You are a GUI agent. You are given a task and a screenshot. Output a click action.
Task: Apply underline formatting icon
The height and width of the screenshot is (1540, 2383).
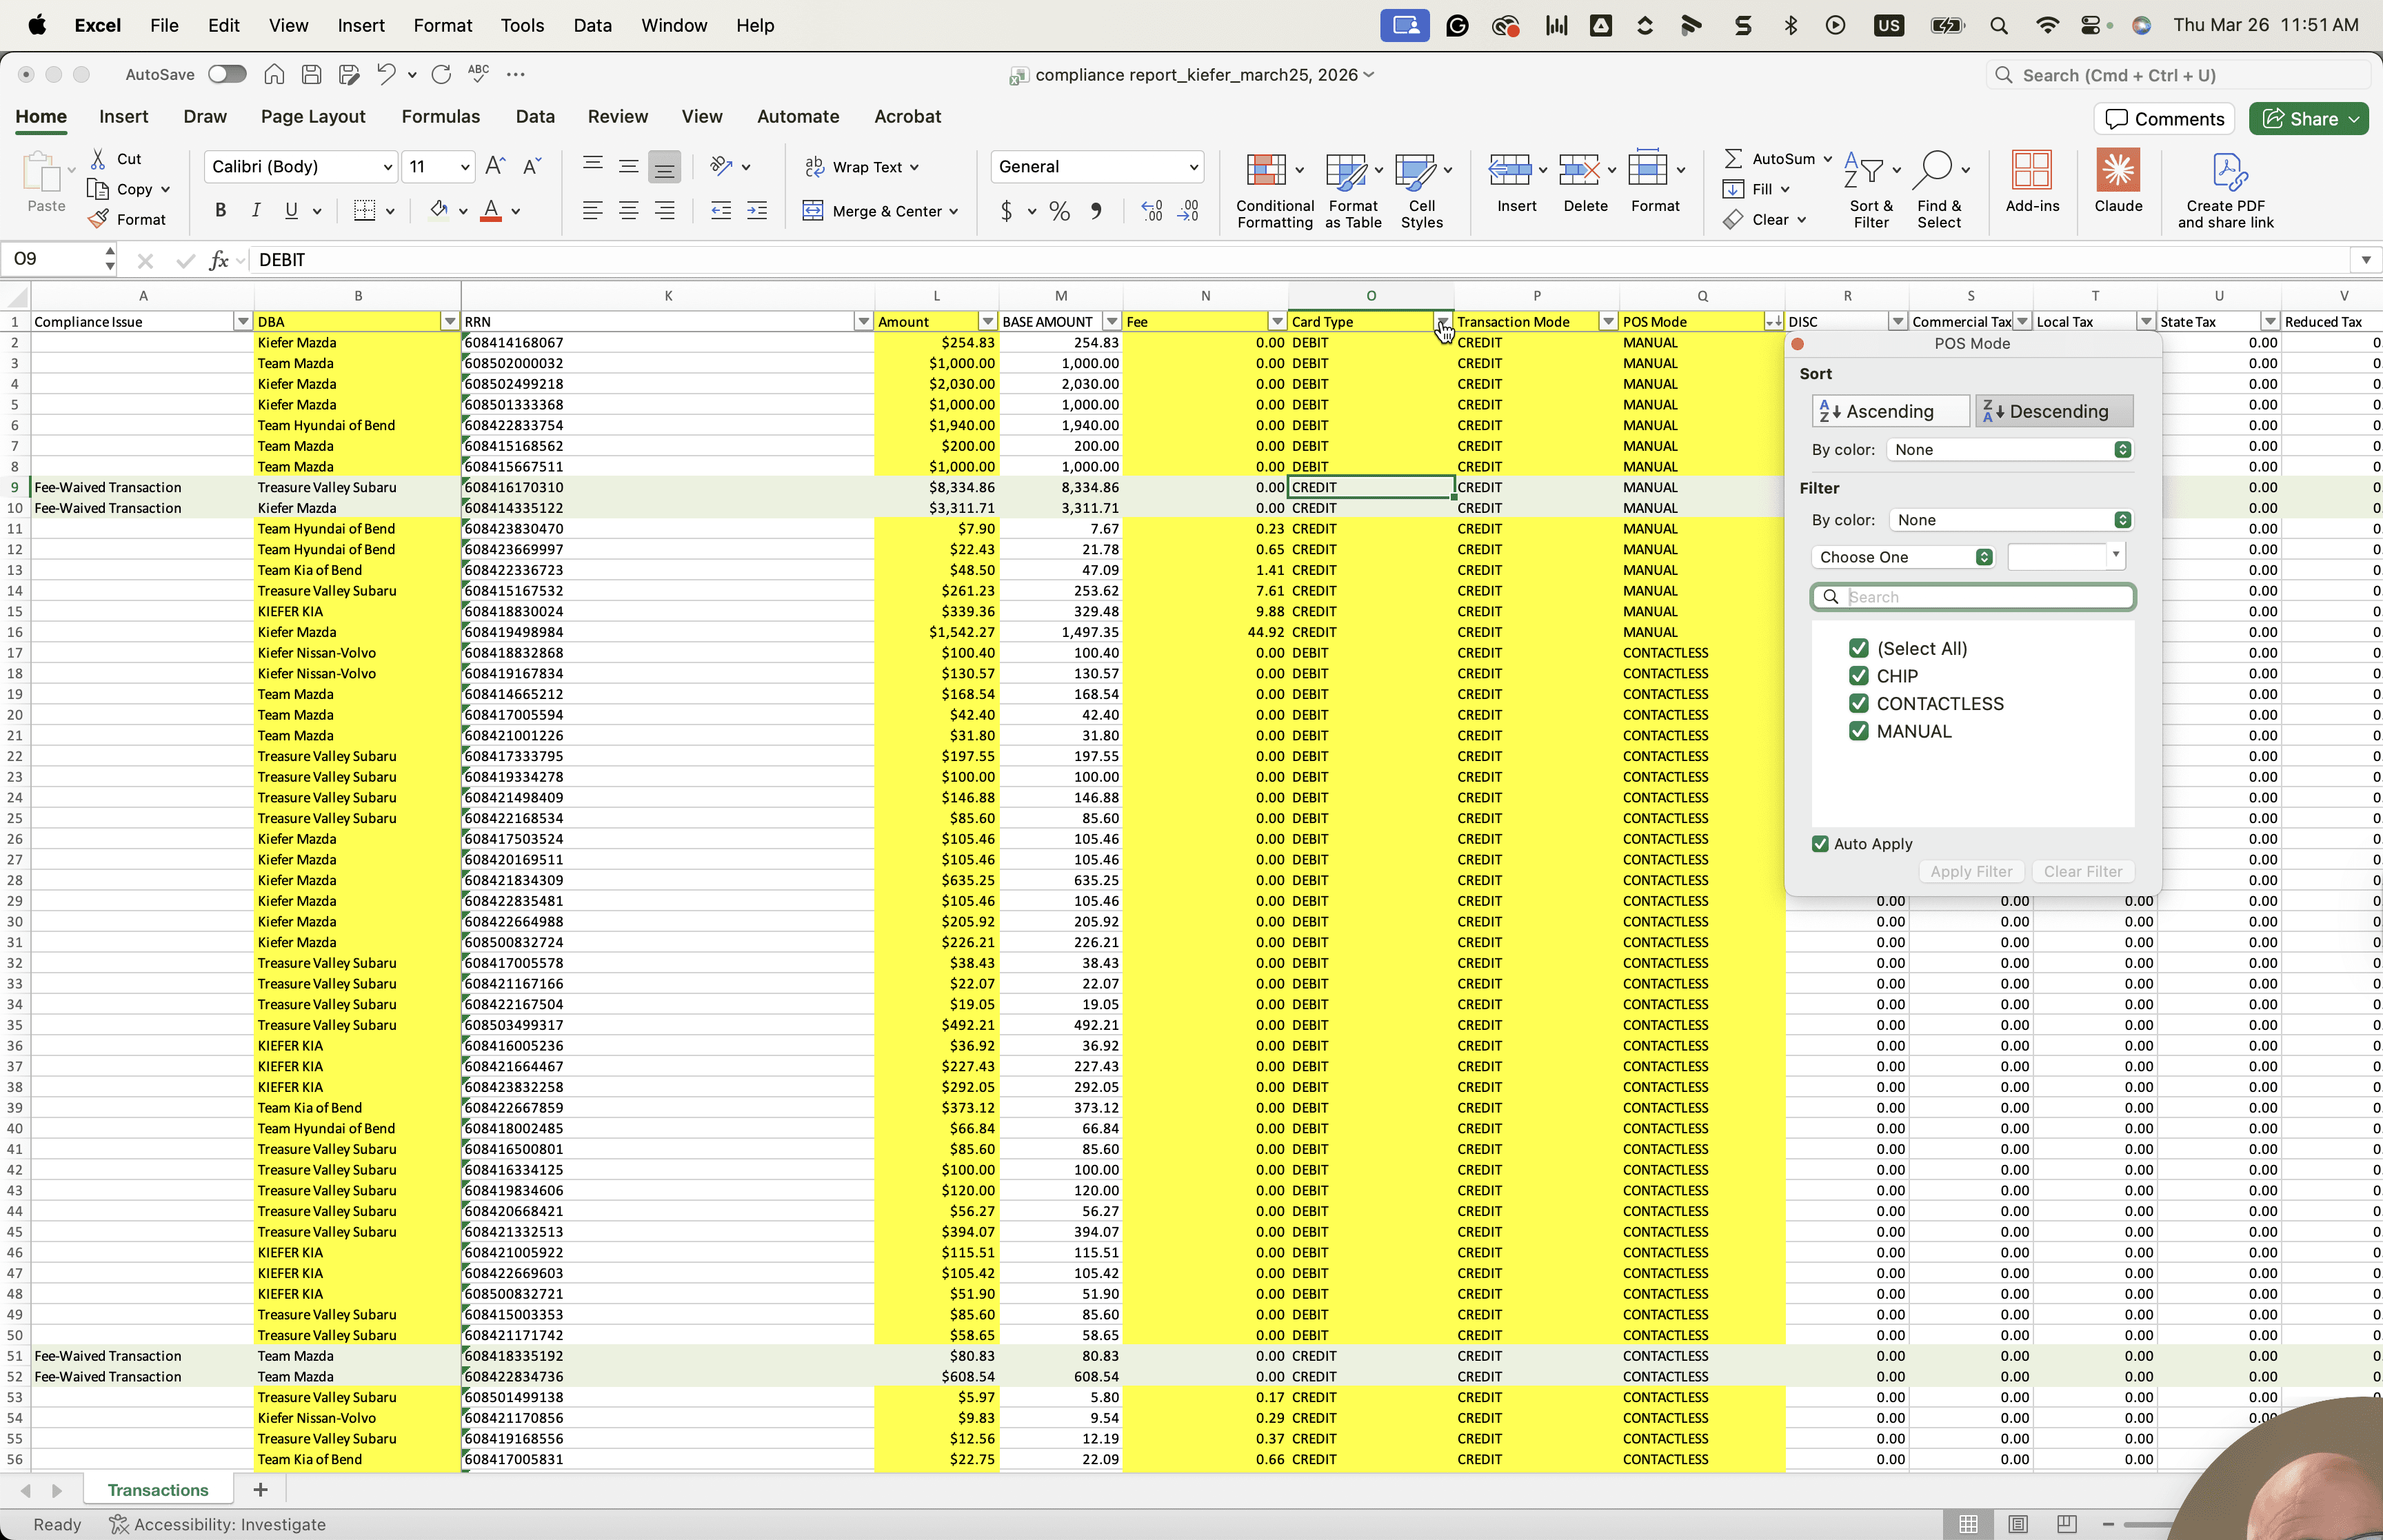click(x=291, y=210)
